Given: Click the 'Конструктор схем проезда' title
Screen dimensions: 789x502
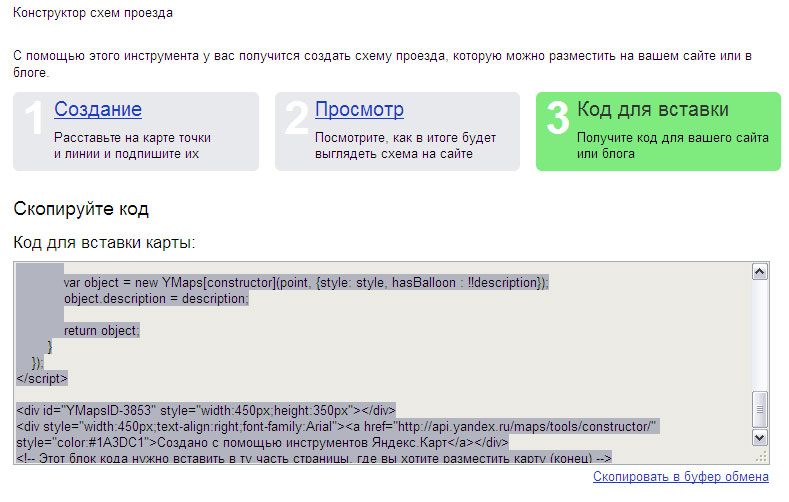Looking at the screenshot, I should point(93,13).
